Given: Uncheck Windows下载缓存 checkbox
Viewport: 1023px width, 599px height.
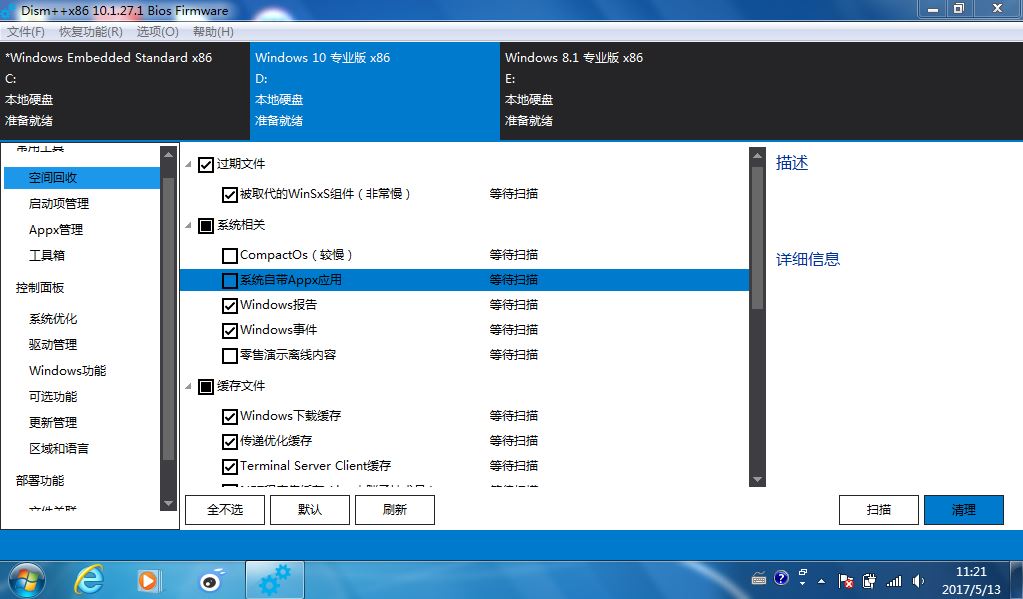Looking at the screenshot, I should pyautogui.click(x=230, y=416).
